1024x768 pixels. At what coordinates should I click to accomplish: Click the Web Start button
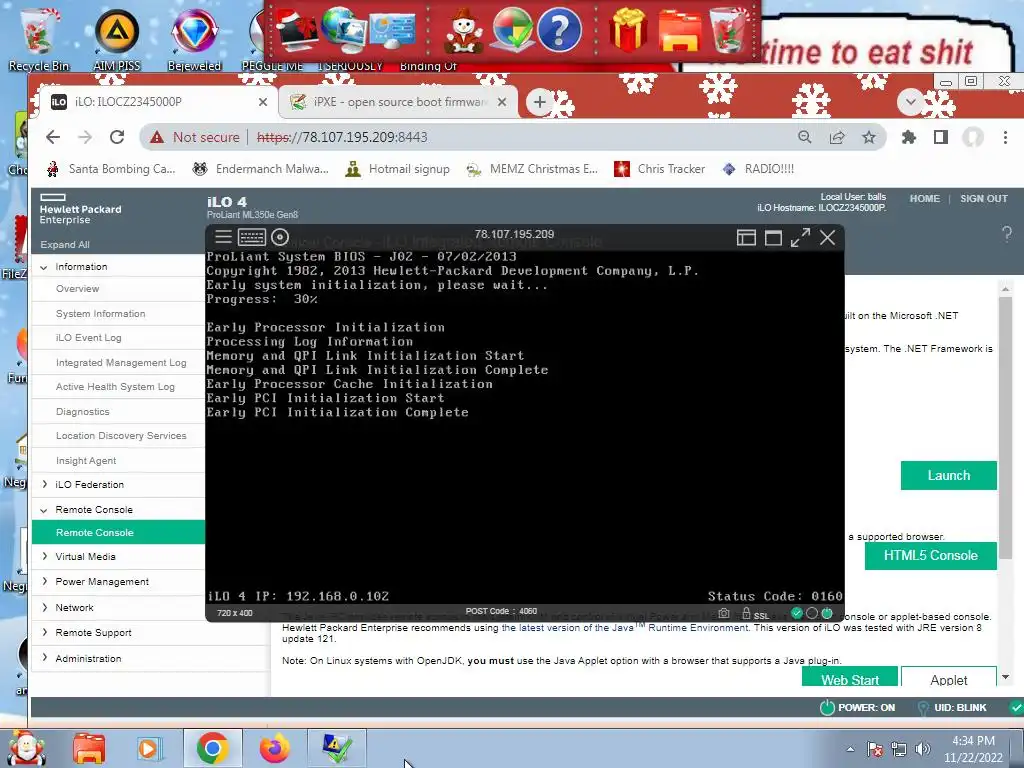(x=850, y=677)
